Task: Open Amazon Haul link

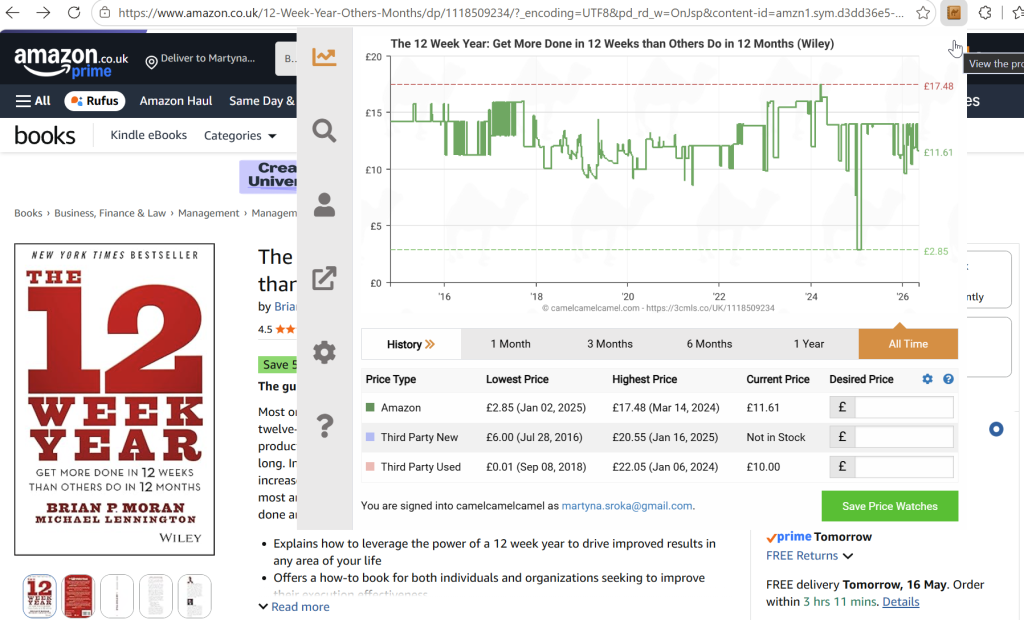Action: (x=176, y=101)
